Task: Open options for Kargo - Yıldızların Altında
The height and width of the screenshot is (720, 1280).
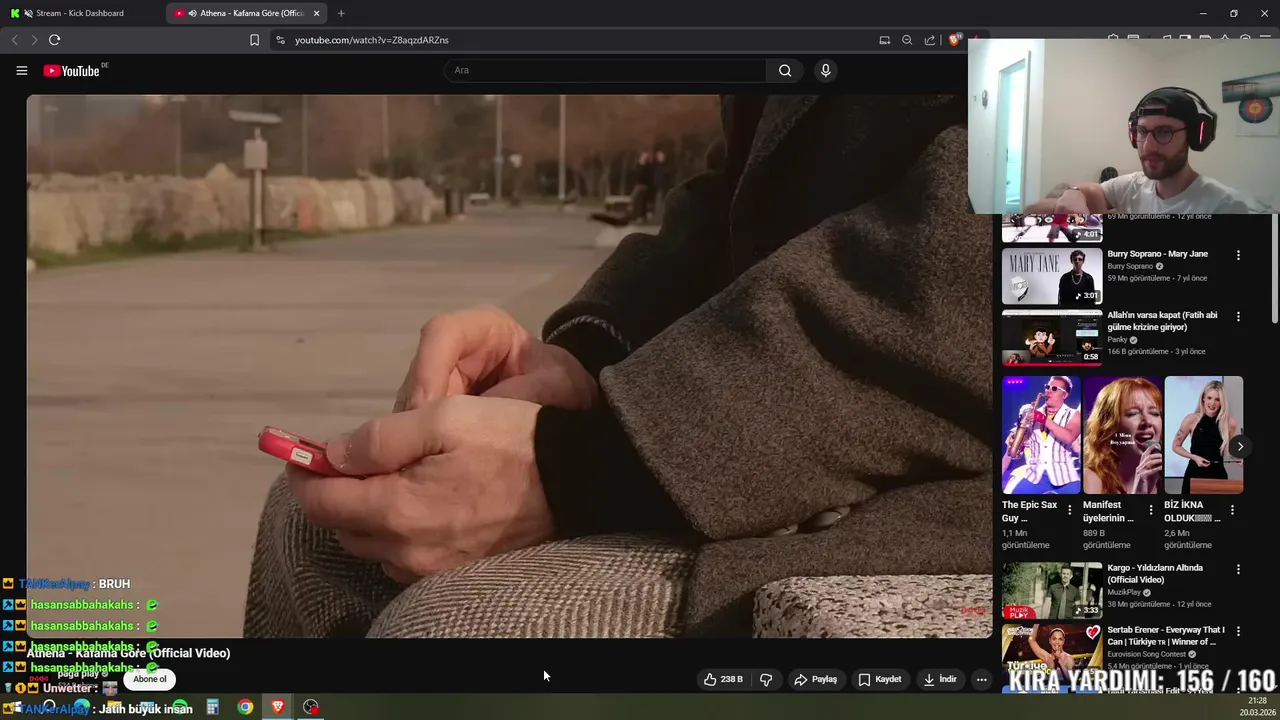Action: (1238, 569)
